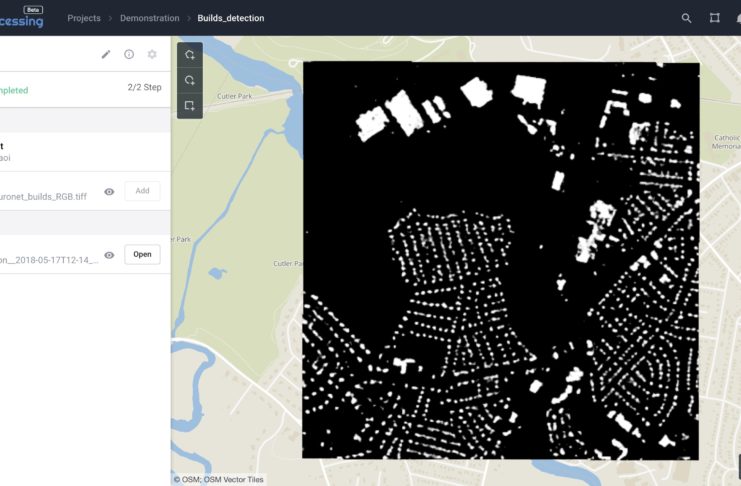Click the bounding box icon in top bar
Image resolution: width=741 pixels, height=486 pixels.
(x=714, y=18)
